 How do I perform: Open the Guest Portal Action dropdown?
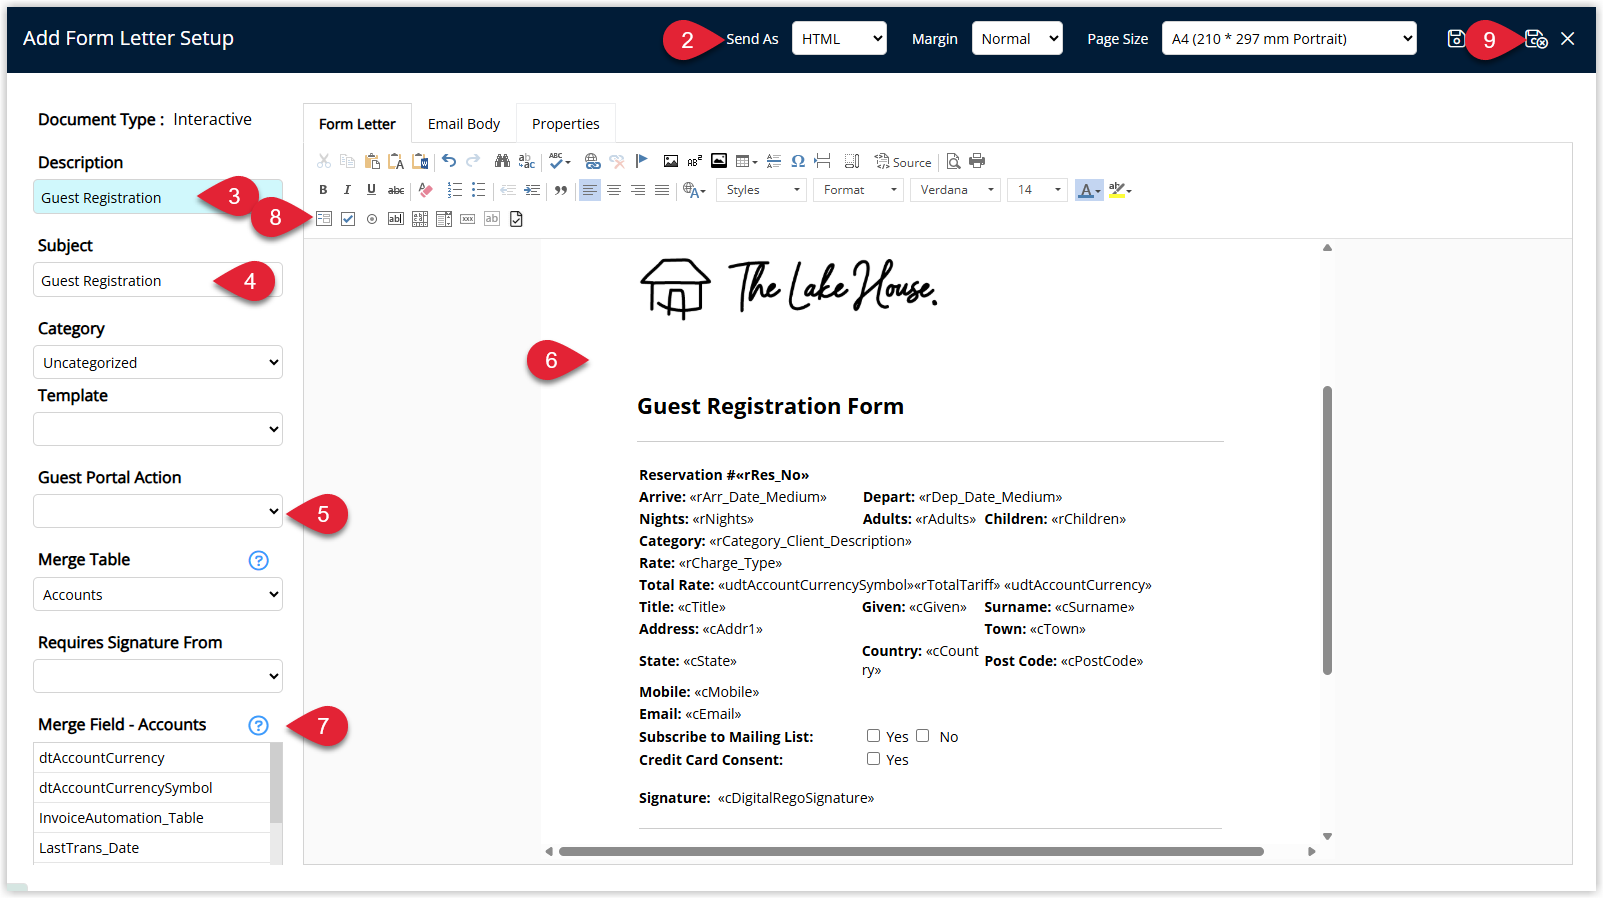(158, 511)
